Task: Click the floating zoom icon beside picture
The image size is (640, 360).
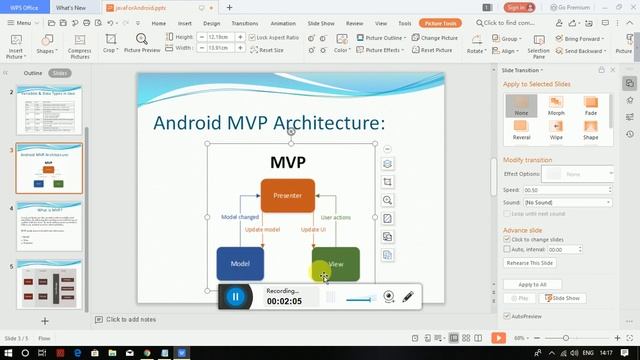Action: click(387, 200)
